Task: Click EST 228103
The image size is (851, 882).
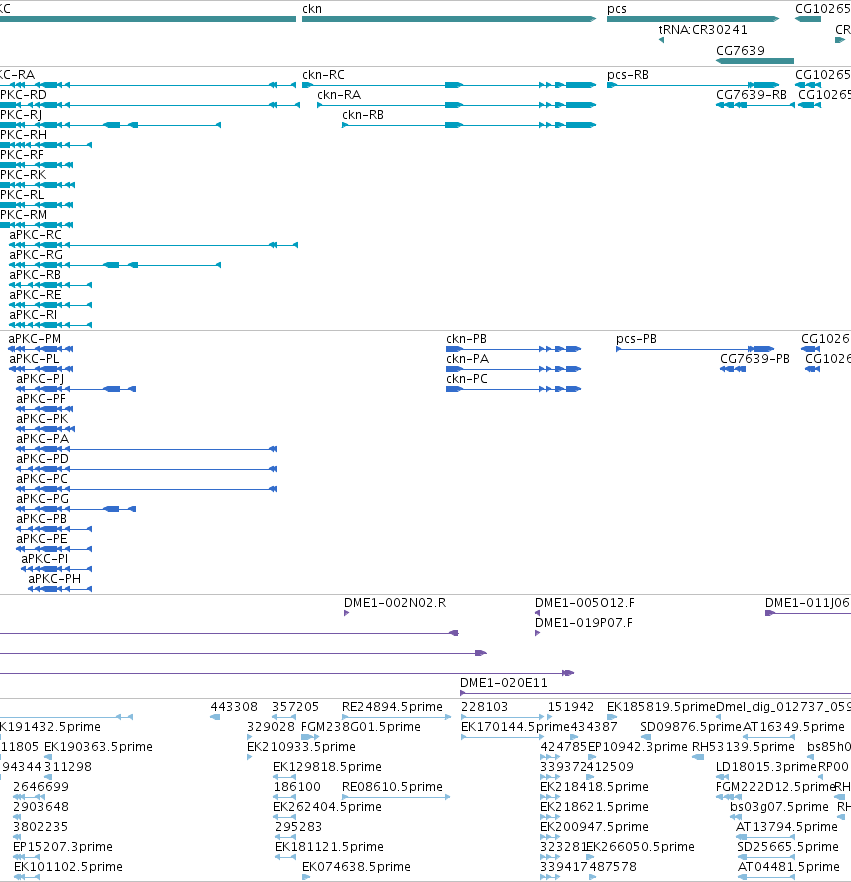Action: (x=503, y=717)
